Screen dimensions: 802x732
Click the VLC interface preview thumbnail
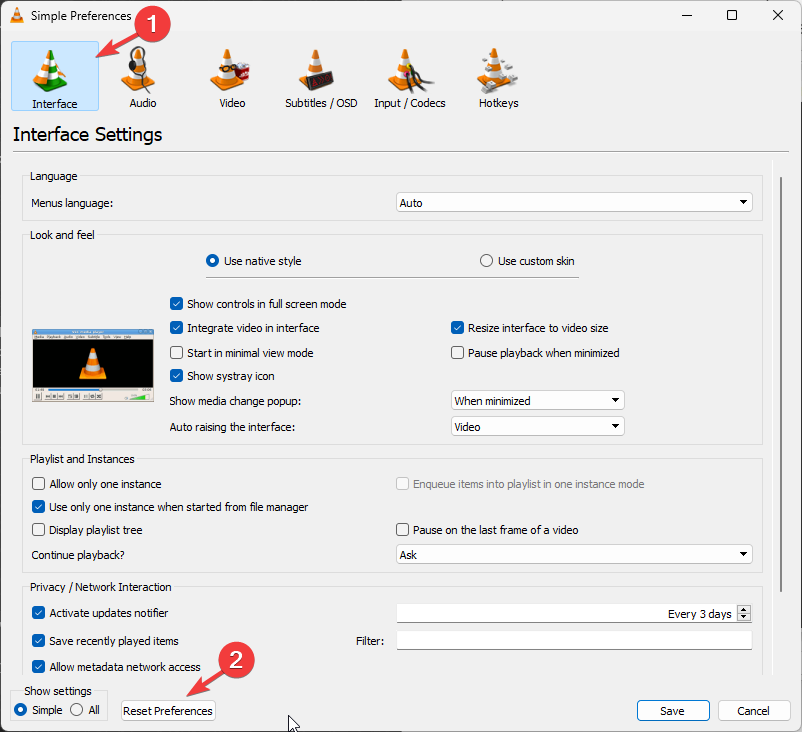[93, 365]
